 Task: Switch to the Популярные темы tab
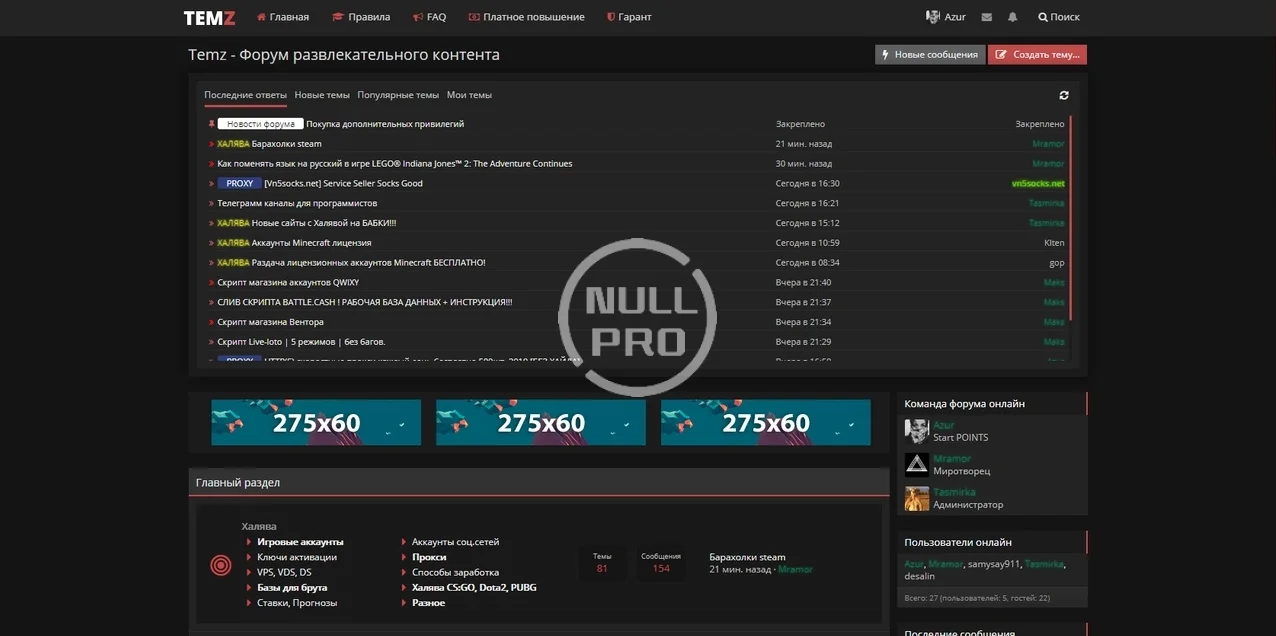398,95
